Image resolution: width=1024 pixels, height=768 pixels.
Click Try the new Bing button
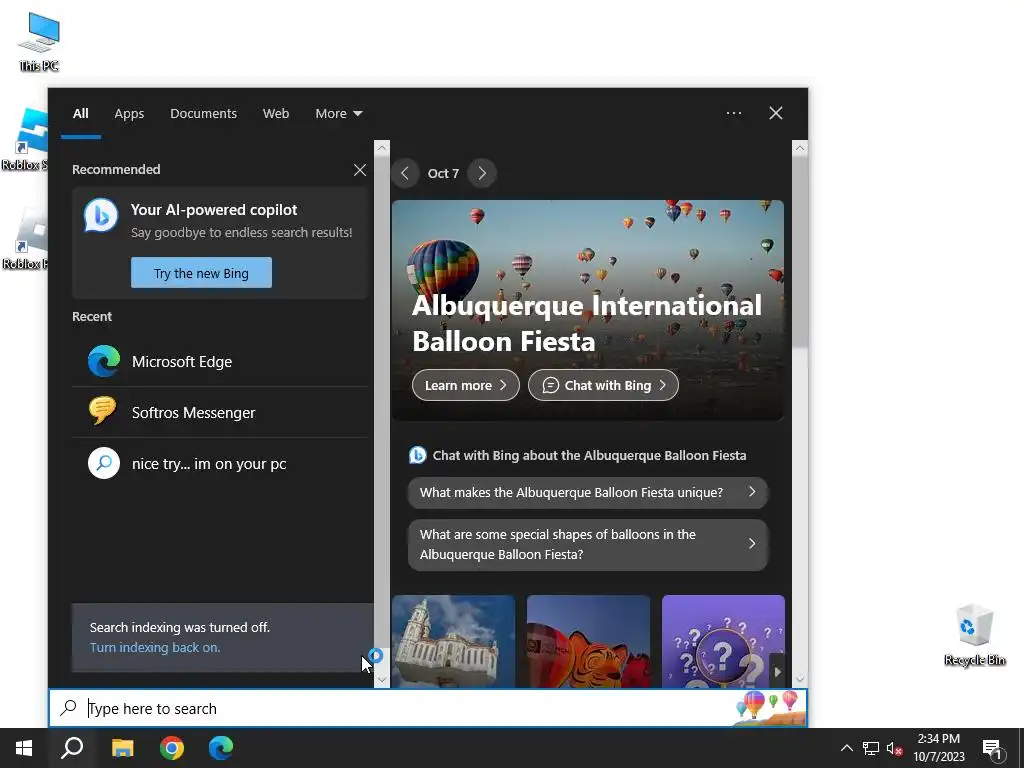coord(201,273)
